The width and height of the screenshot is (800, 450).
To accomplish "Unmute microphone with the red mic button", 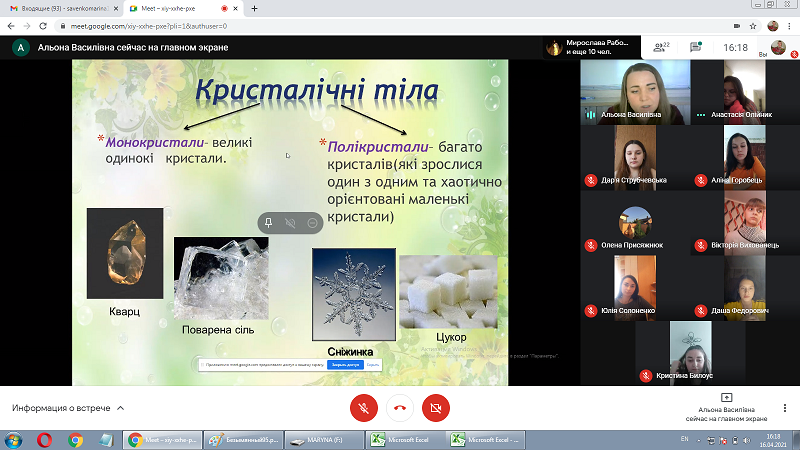I will coord(364,408).
